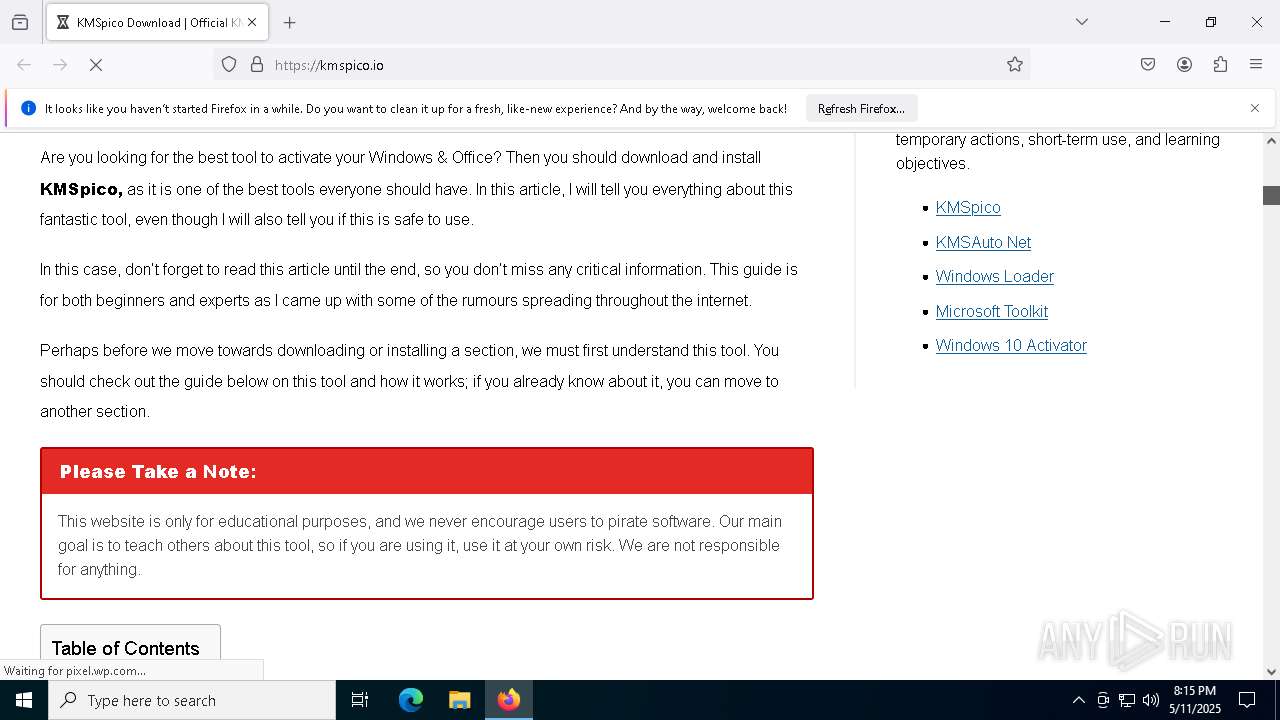The height and width of the screenshot is (720, 1280).
Task: Close the KMSpico Download tab
Action: pyautogui.click(x=252, y=22)
